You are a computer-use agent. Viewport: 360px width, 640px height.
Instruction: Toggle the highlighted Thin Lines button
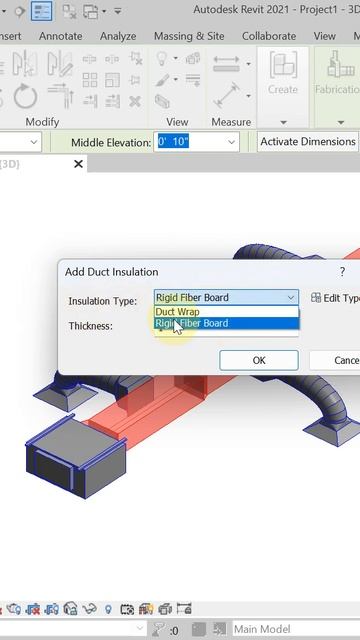point(42,11)
